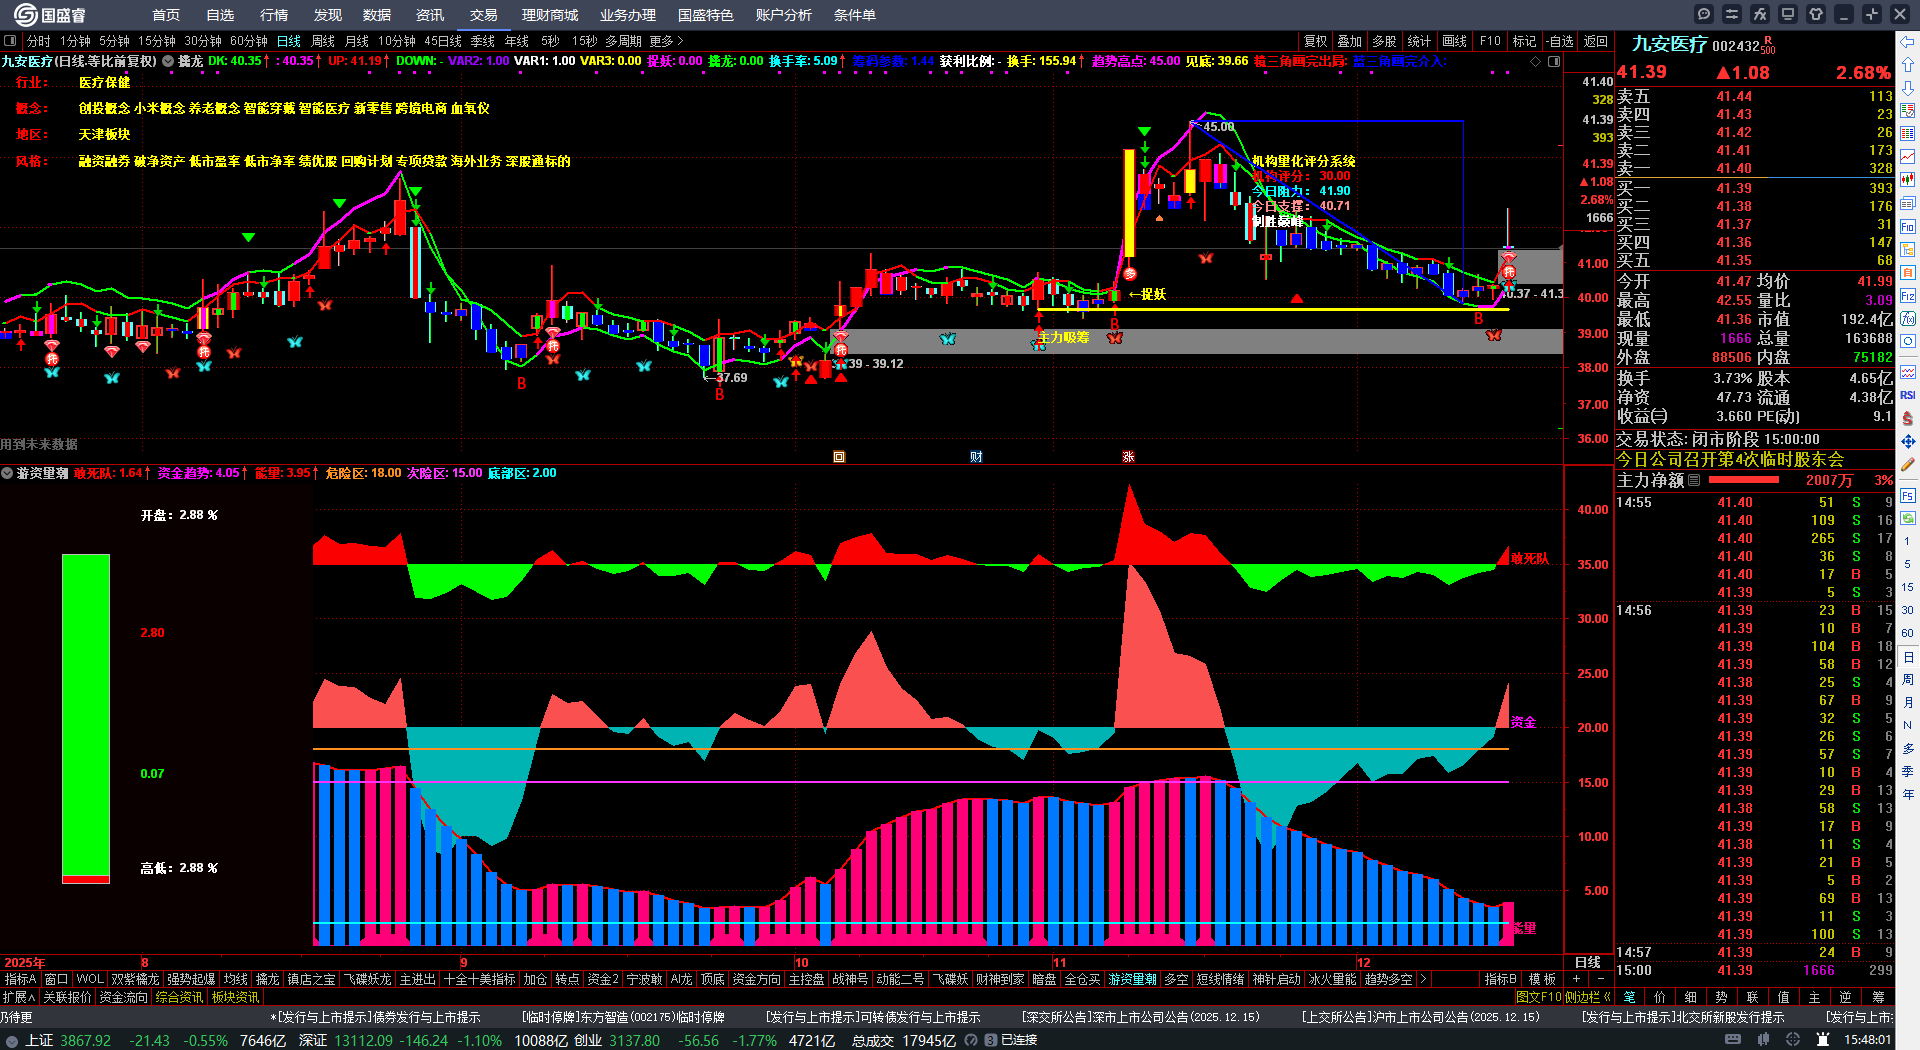The width and height of the screenshot is (1920, 1050).
Task: Click the down arrow in right sidebar
Action: [1908, 88]
